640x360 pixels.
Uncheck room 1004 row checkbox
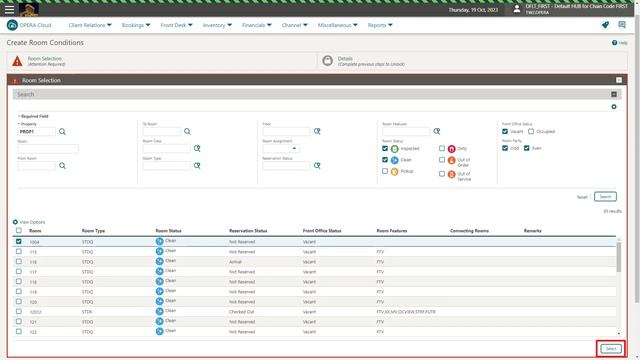pyautogui.click(x=19, y=241)
